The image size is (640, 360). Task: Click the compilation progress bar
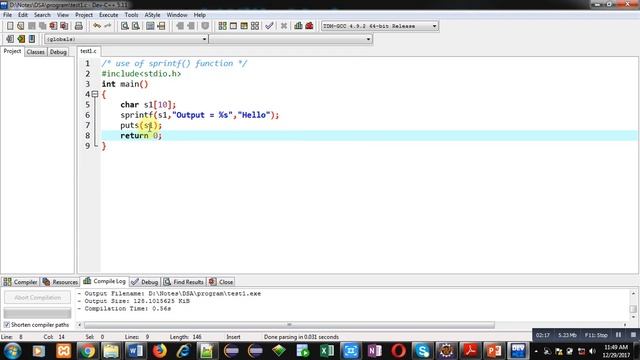38,313
